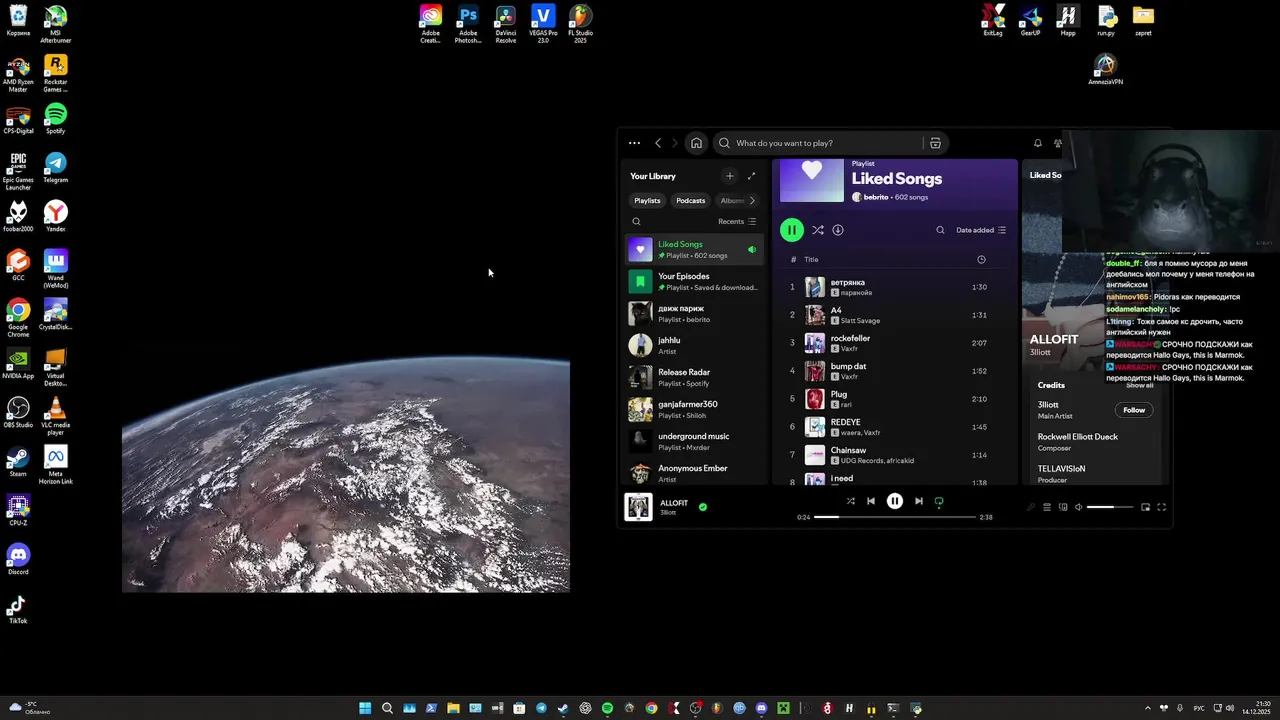Mute the volume using the speaker icon

pyautogui.click(x=1078, y=507)
